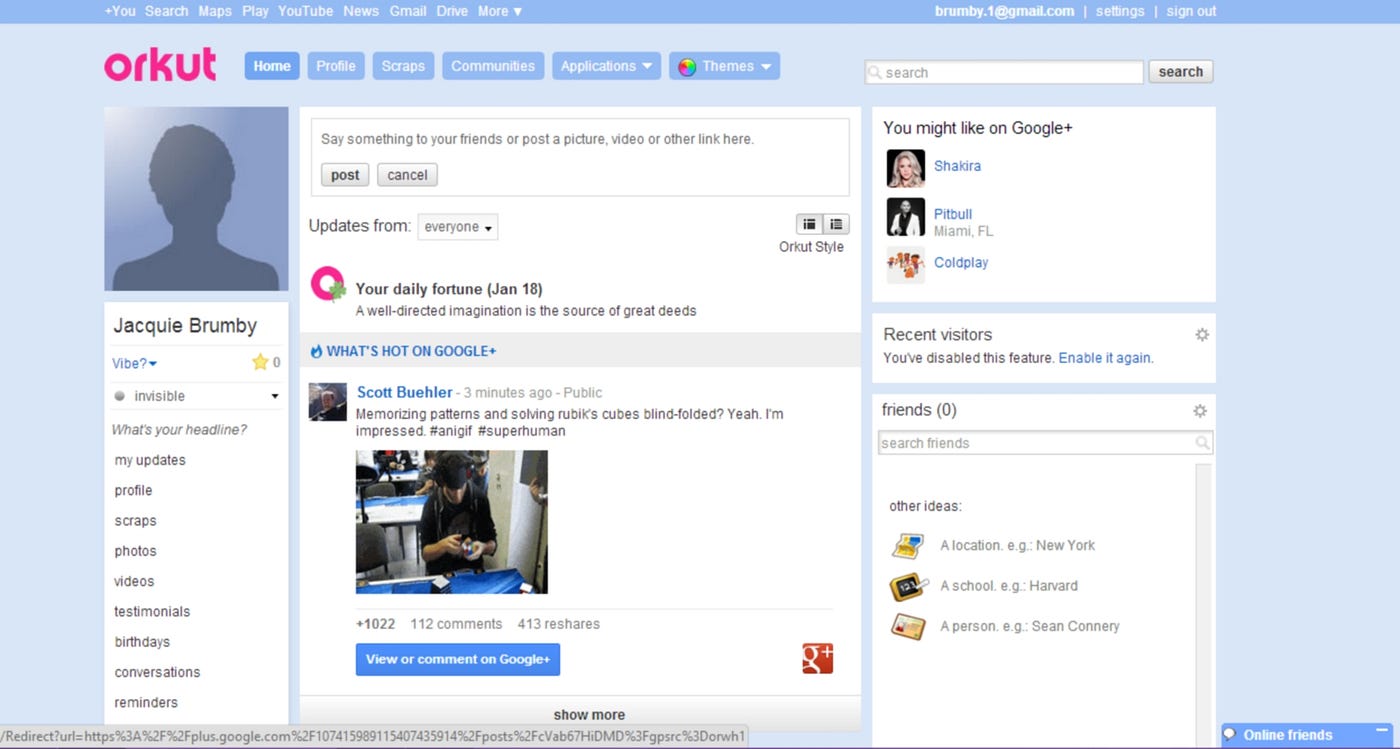Switch to Orkut Style compact view icon
This screenshot has height=749, width=1400.
pyautogui.click(x=809, y=224)
